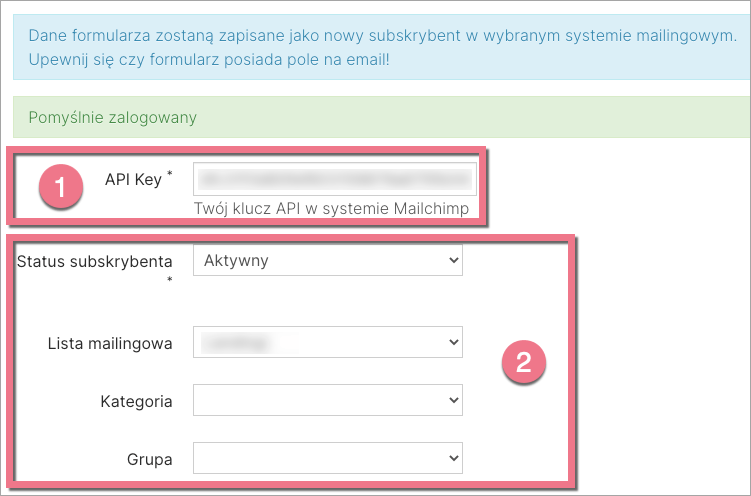Expand the Grupa dropdown
Image resolution: width=751 pixels, height=496 pixels.
(x=327, y=459)
